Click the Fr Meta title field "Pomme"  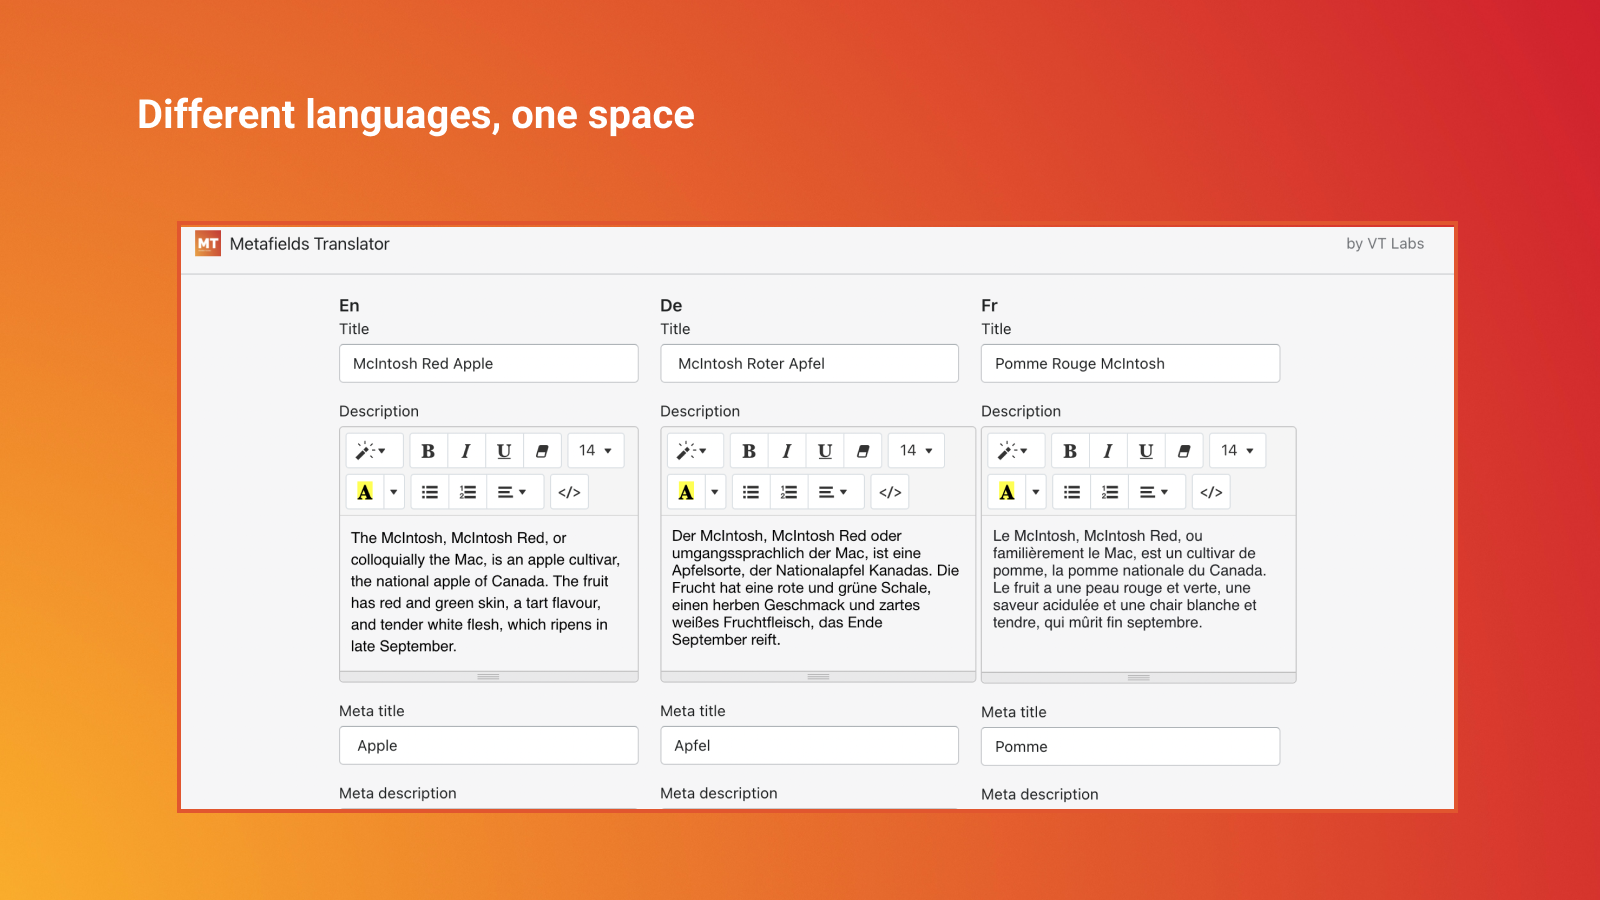pos(1131,747)
